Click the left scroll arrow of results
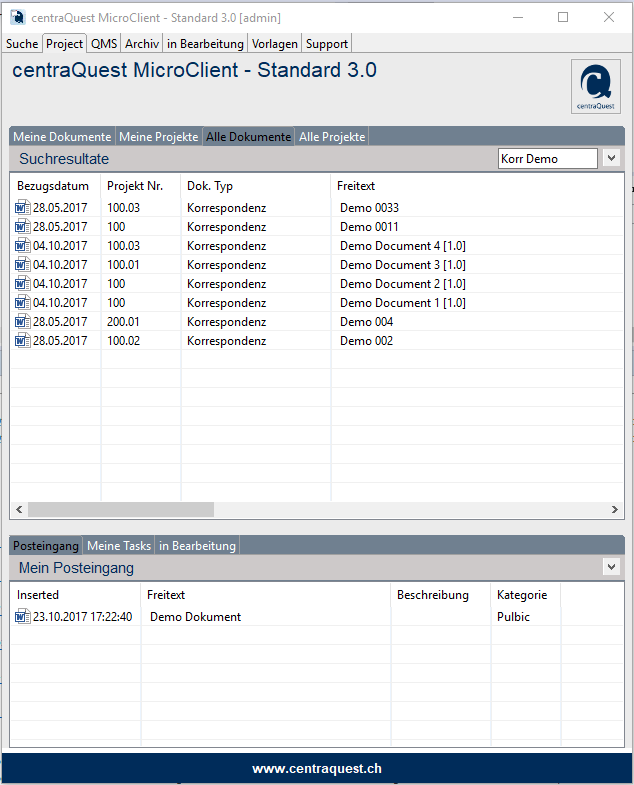This screenshot has height=785, width=634. (19, 510)
